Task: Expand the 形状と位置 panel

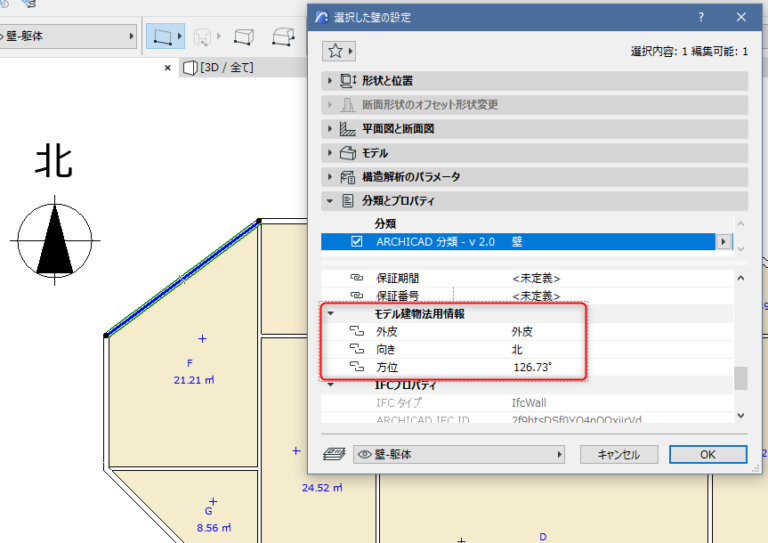Action: [330, 81]
